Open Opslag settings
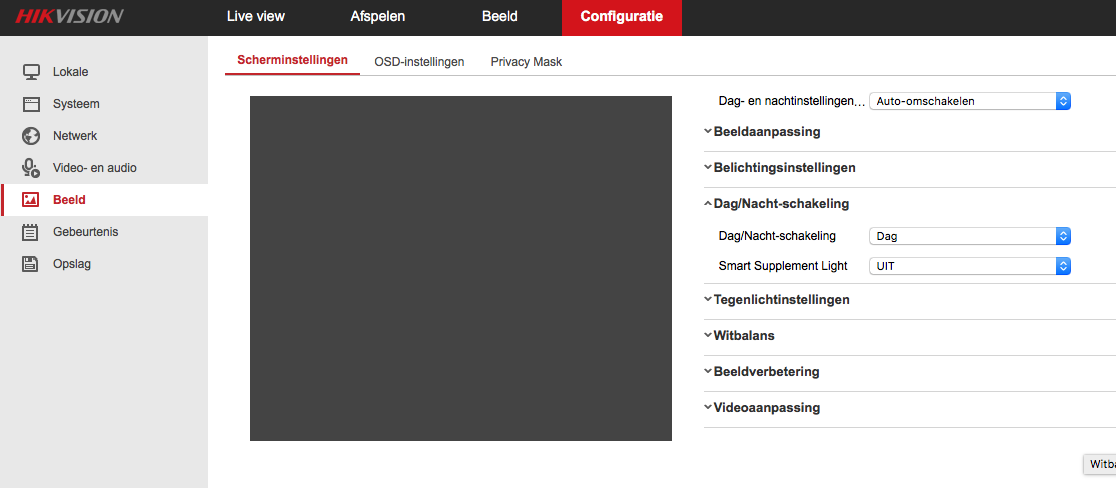Viewport: 1116px width, 488px height. [72, 264]
